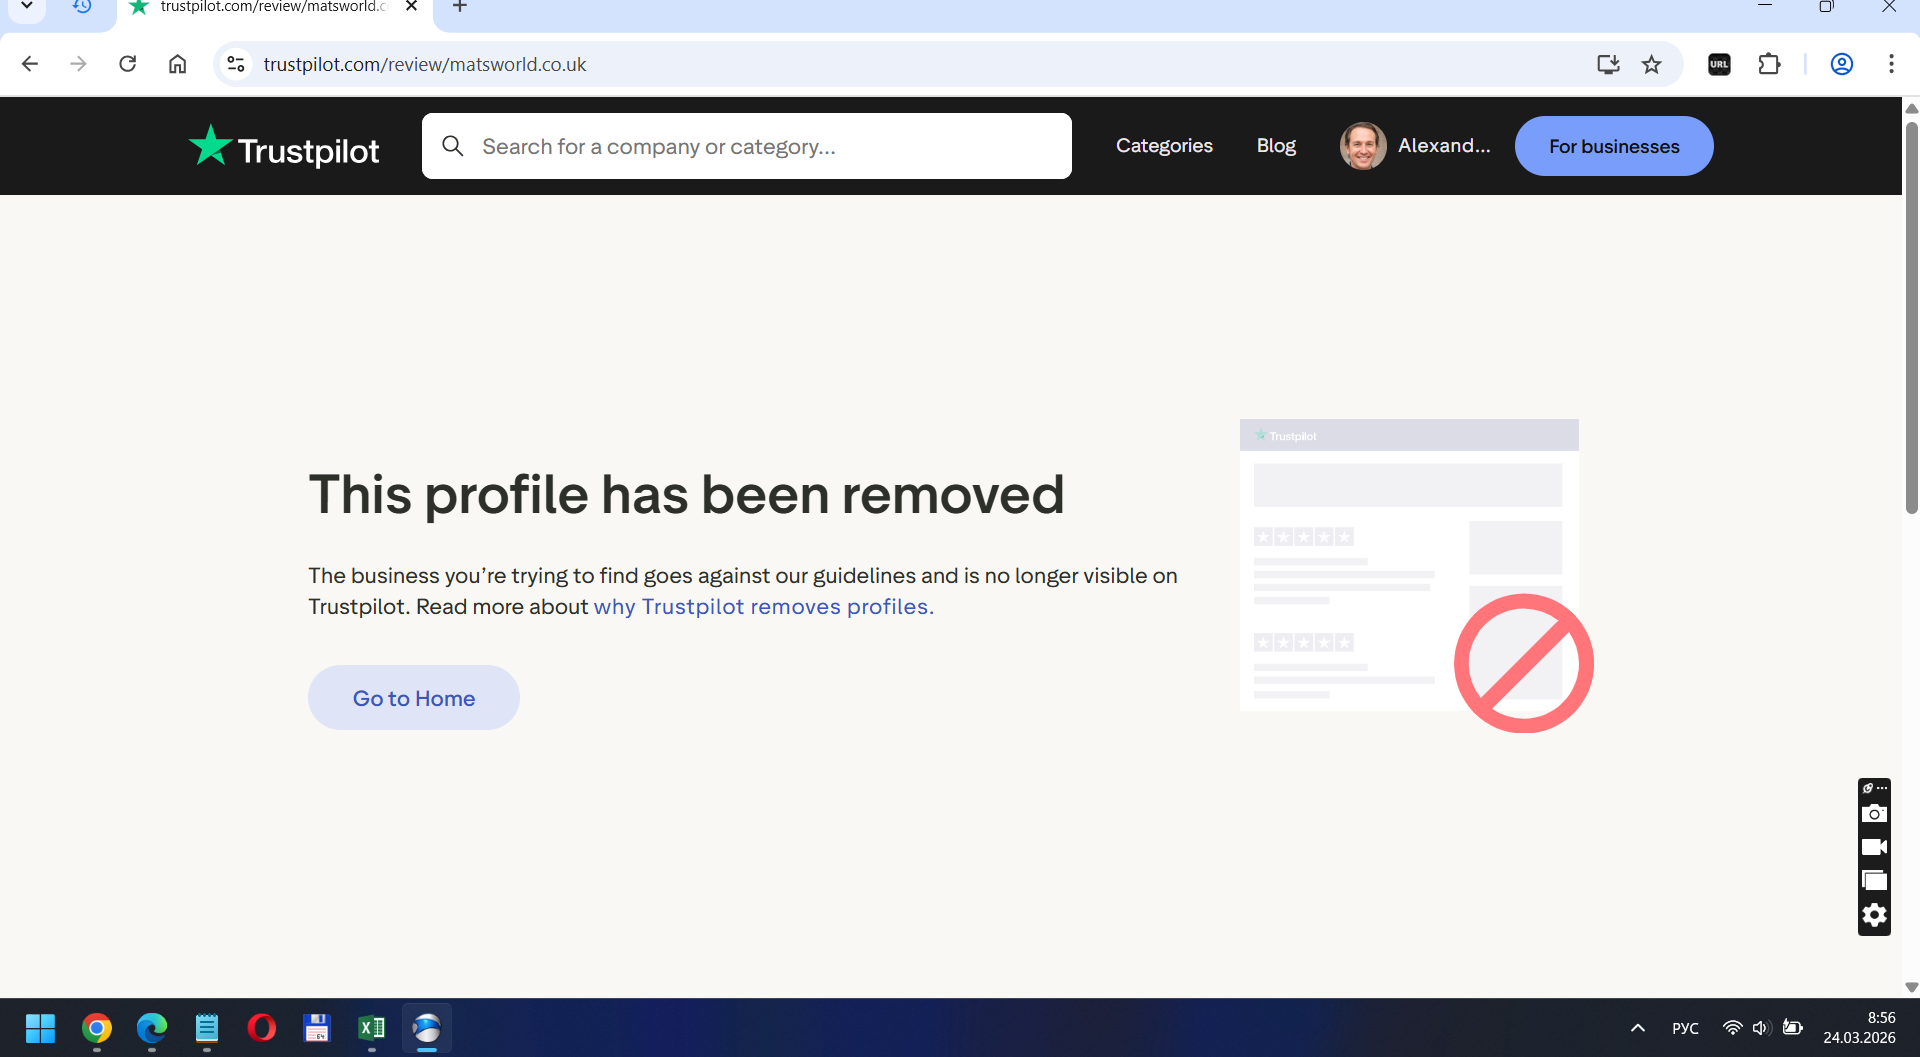Take a screenshot with the camera icon
The width and height of the screenshot is (1920, 1057).
click(x=1874, y=813)
